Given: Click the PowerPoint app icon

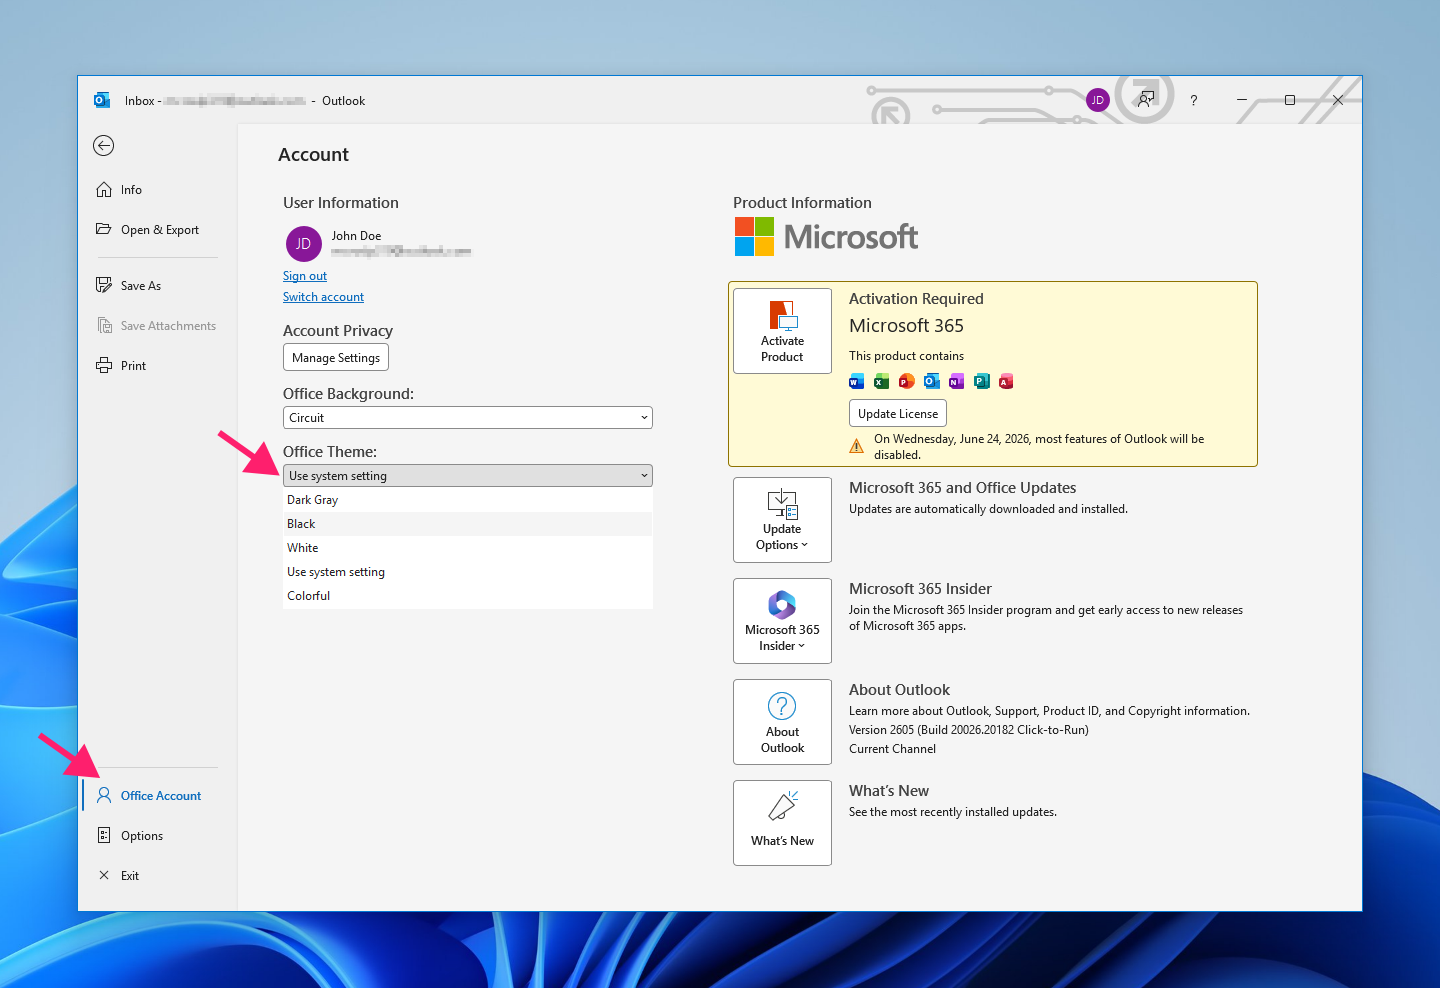Looking at the screenshot, I should [x=906, y=381].
